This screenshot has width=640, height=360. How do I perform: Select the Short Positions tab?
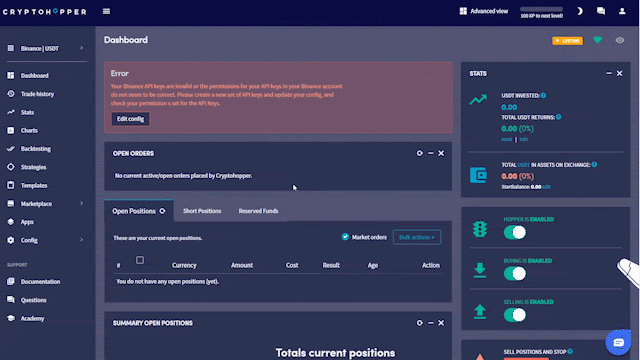point(202,211)
